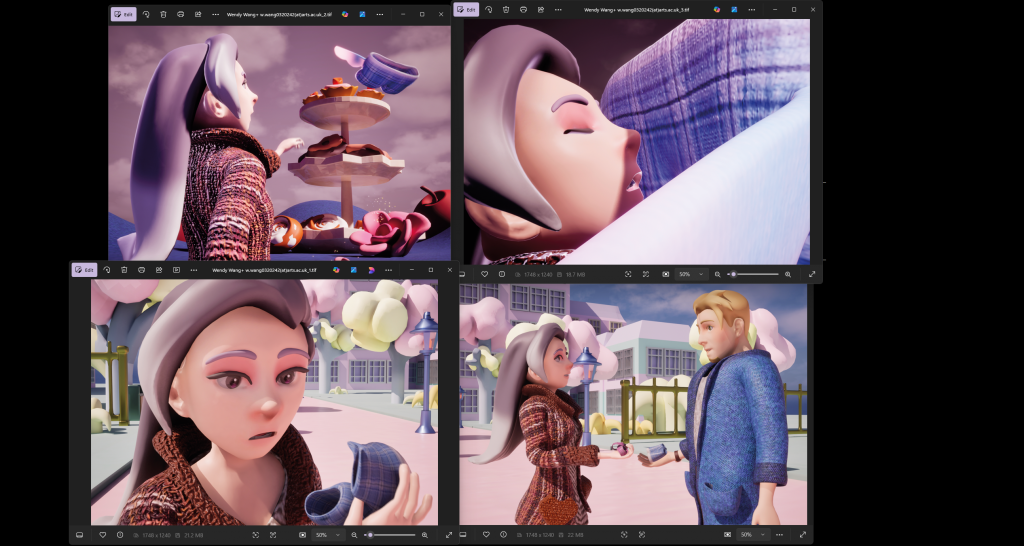Click Edit button in the _3.tif window
The image size is (1024, 546).
click(x=466, y=9)
